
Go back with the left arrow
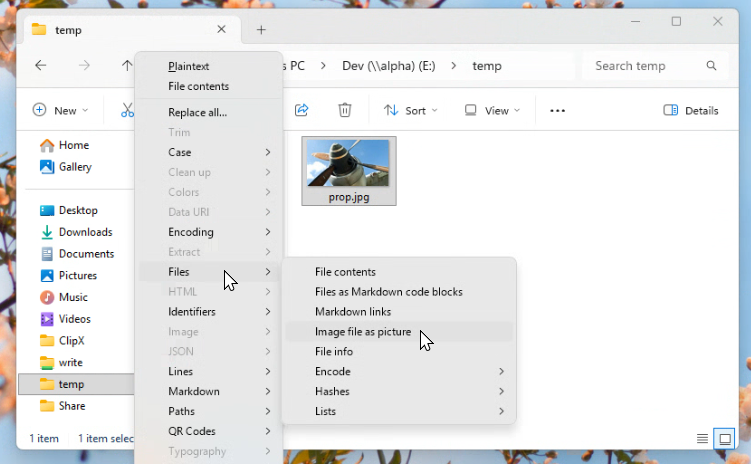point(41,66)
